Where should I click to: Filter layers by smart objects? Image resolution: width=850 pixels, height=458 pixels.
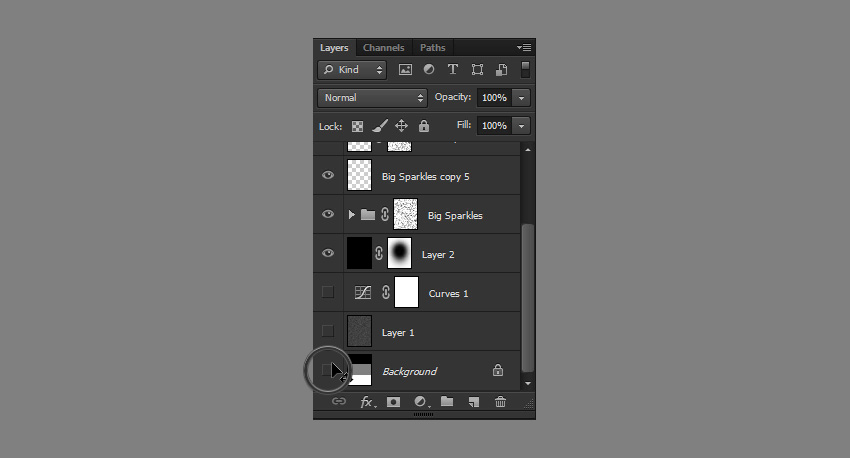tap(501, 69)
